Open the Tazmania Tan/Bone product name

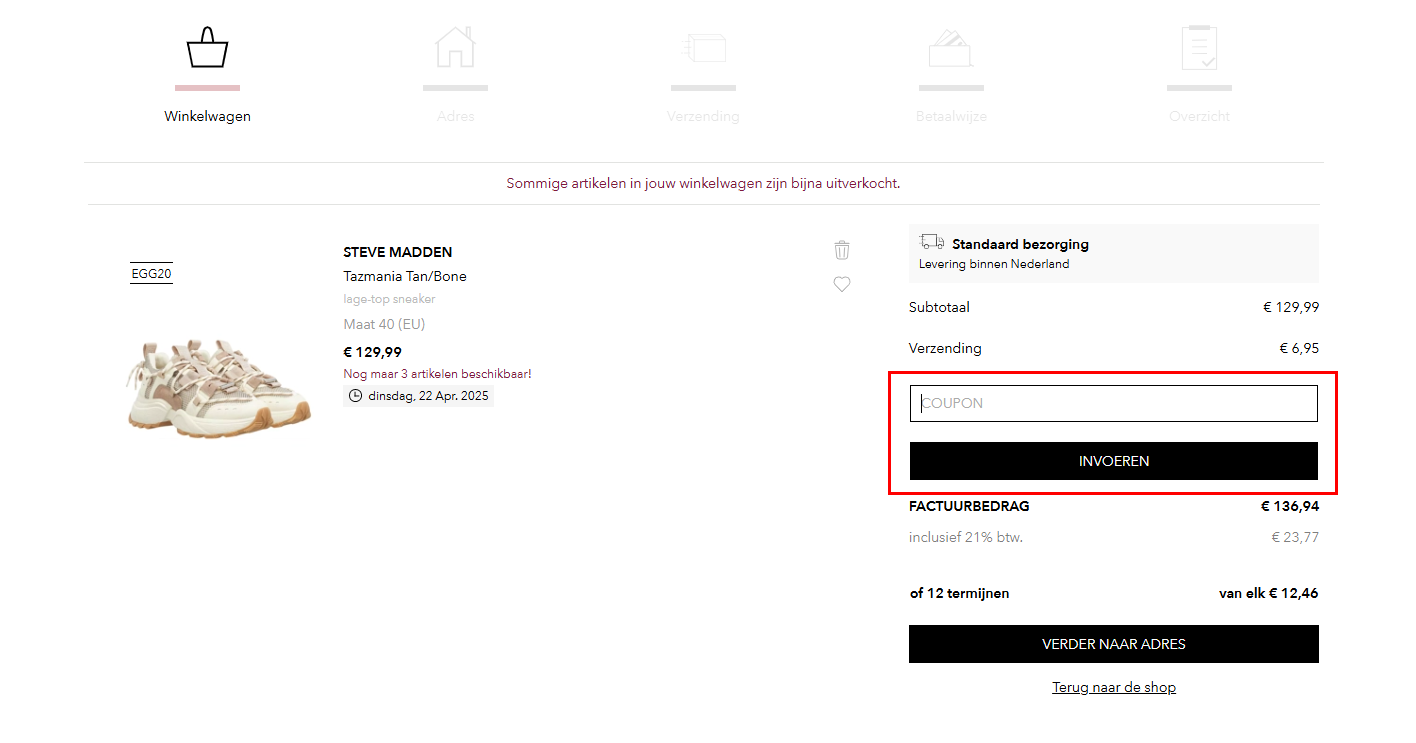[x=405, y=276]
